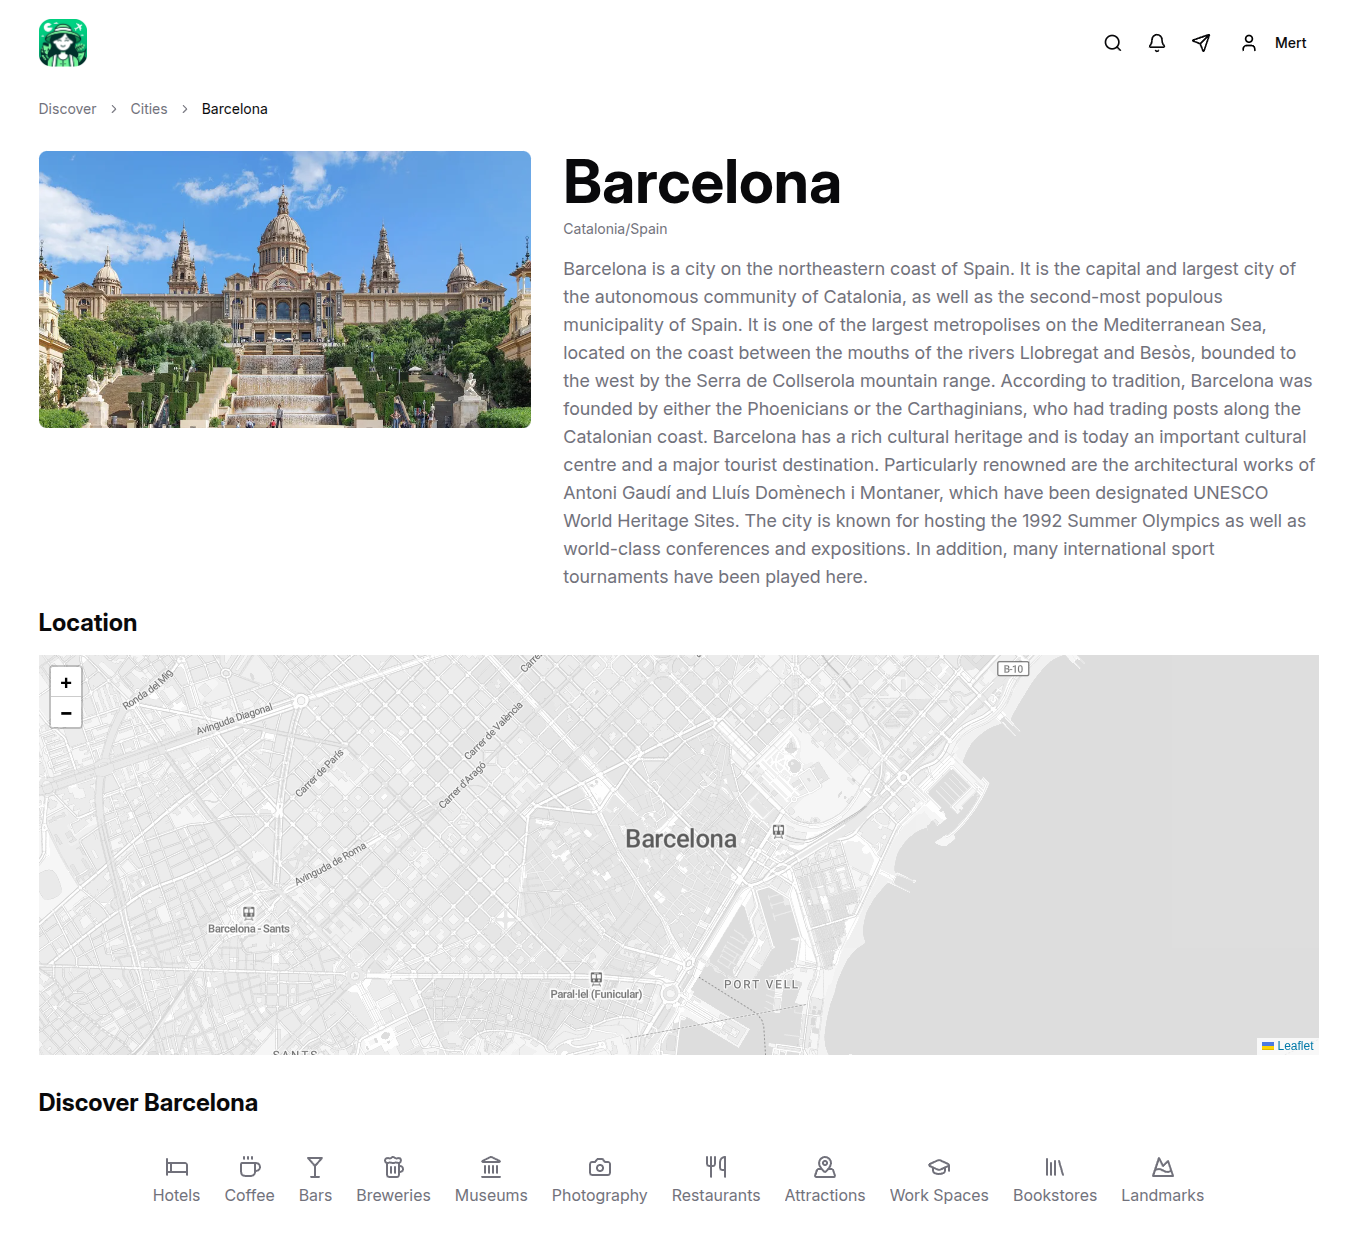
Task: Open the Work Spaces category label
Action: 939,1196
